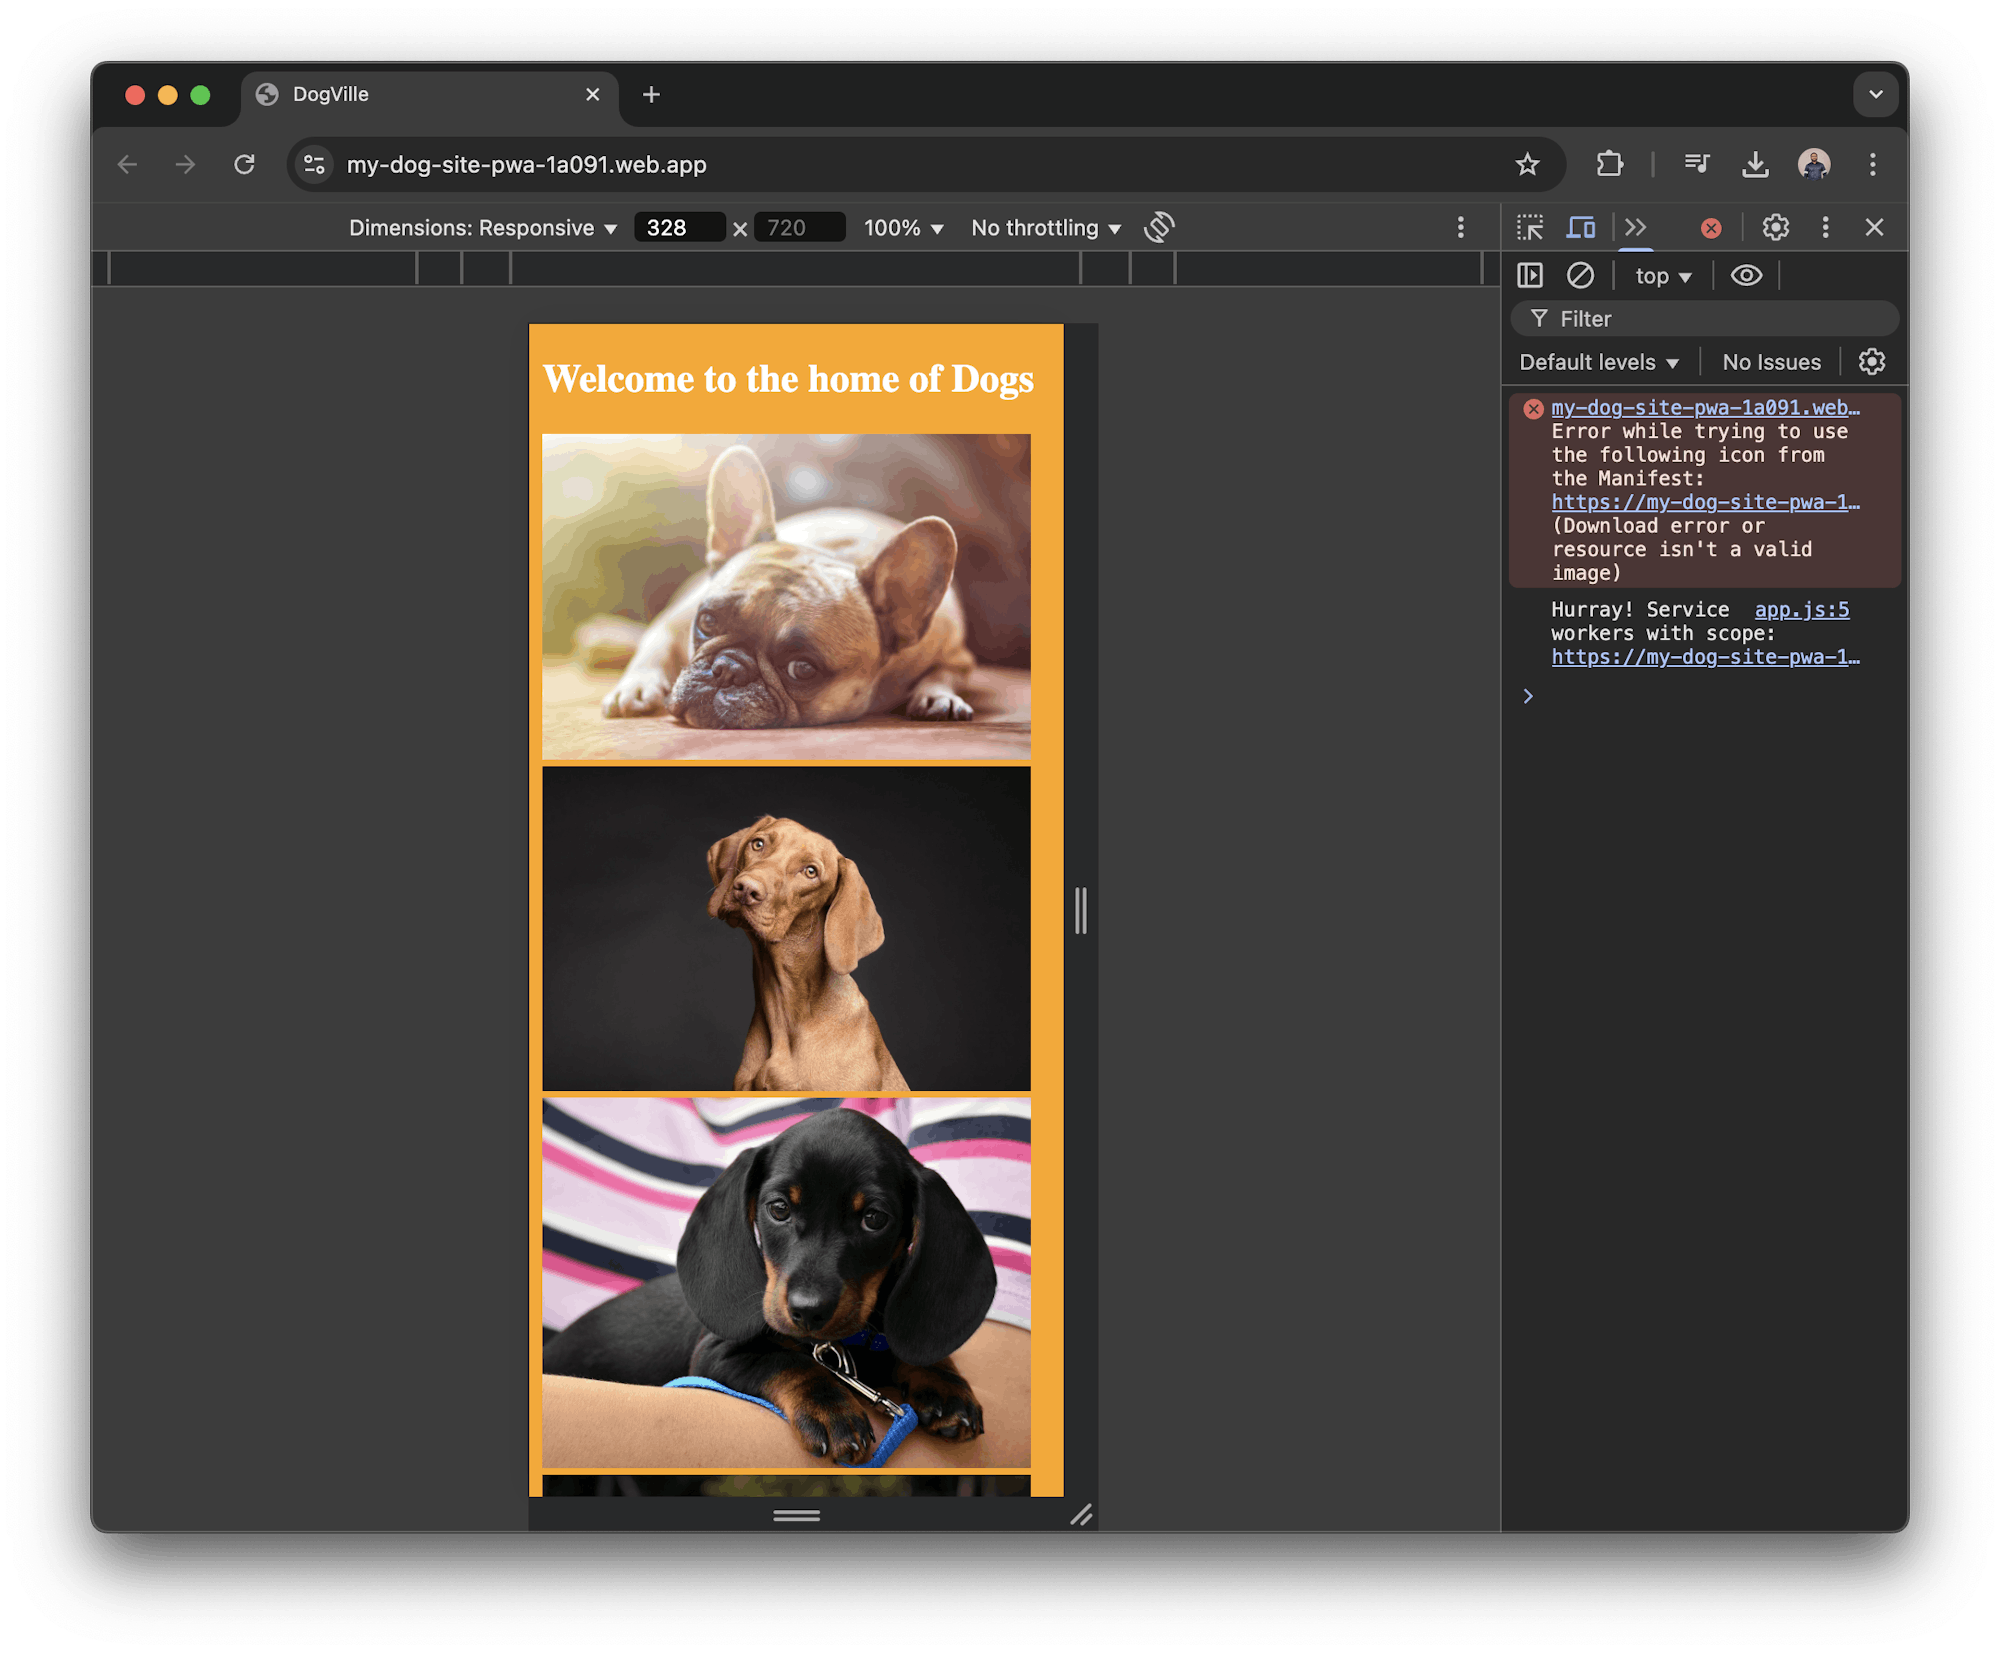Switch to the DogVille browser tab
Image resolution: width=2000 pixels, height=1653 pixels.
[330, 94]
